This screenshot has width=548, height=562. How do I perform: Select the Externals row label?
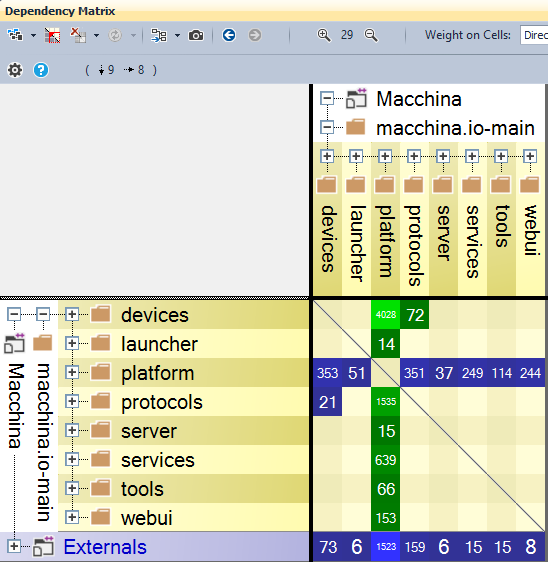(x=105, y=547)
